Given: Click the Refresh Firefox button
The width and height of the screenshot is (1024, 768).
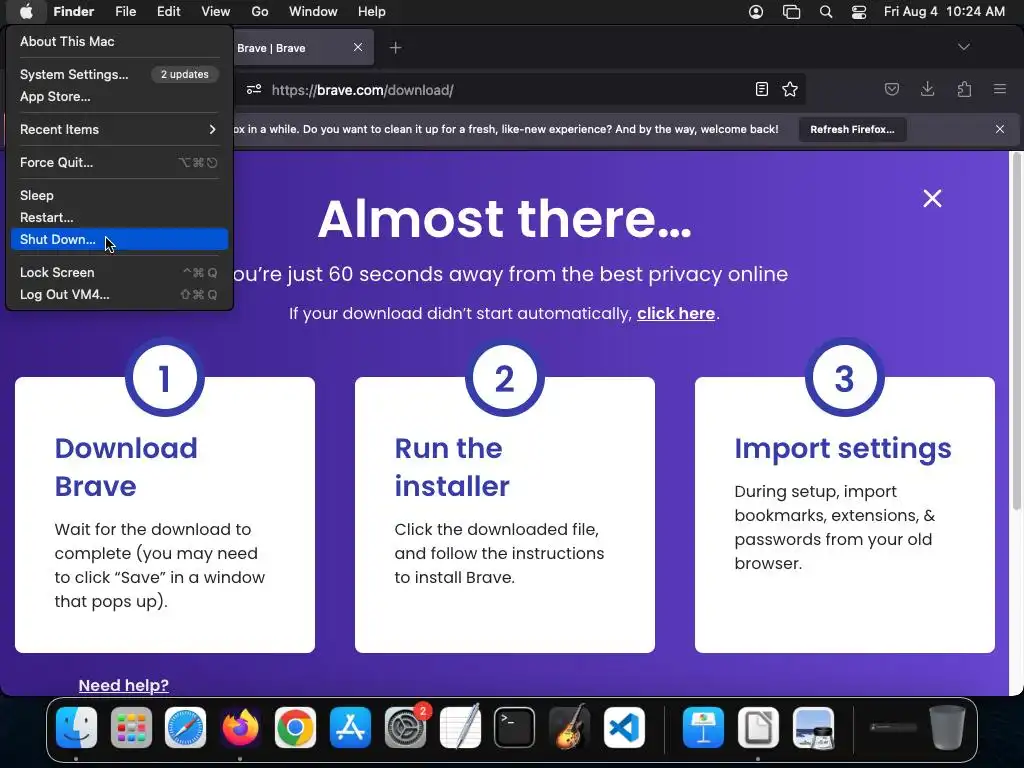Looking at the screenshot, I should 852,129.
